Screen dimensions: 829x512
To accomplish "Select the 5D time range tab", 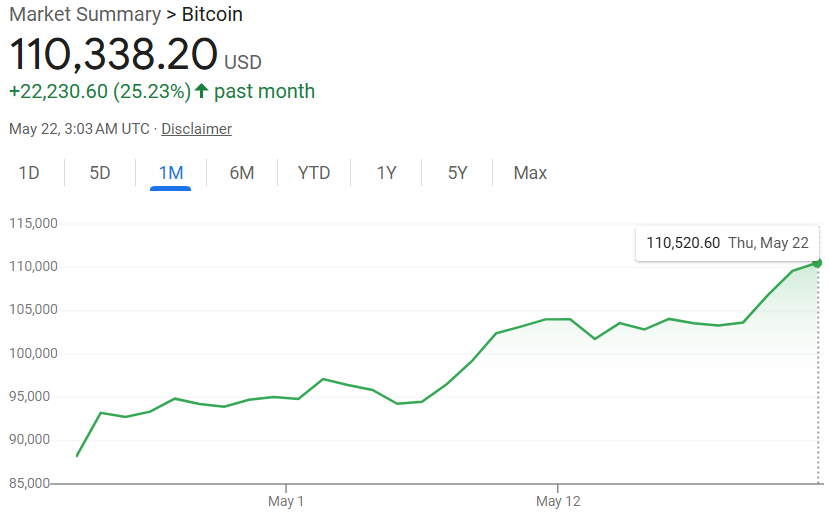I will click(100, 173).
